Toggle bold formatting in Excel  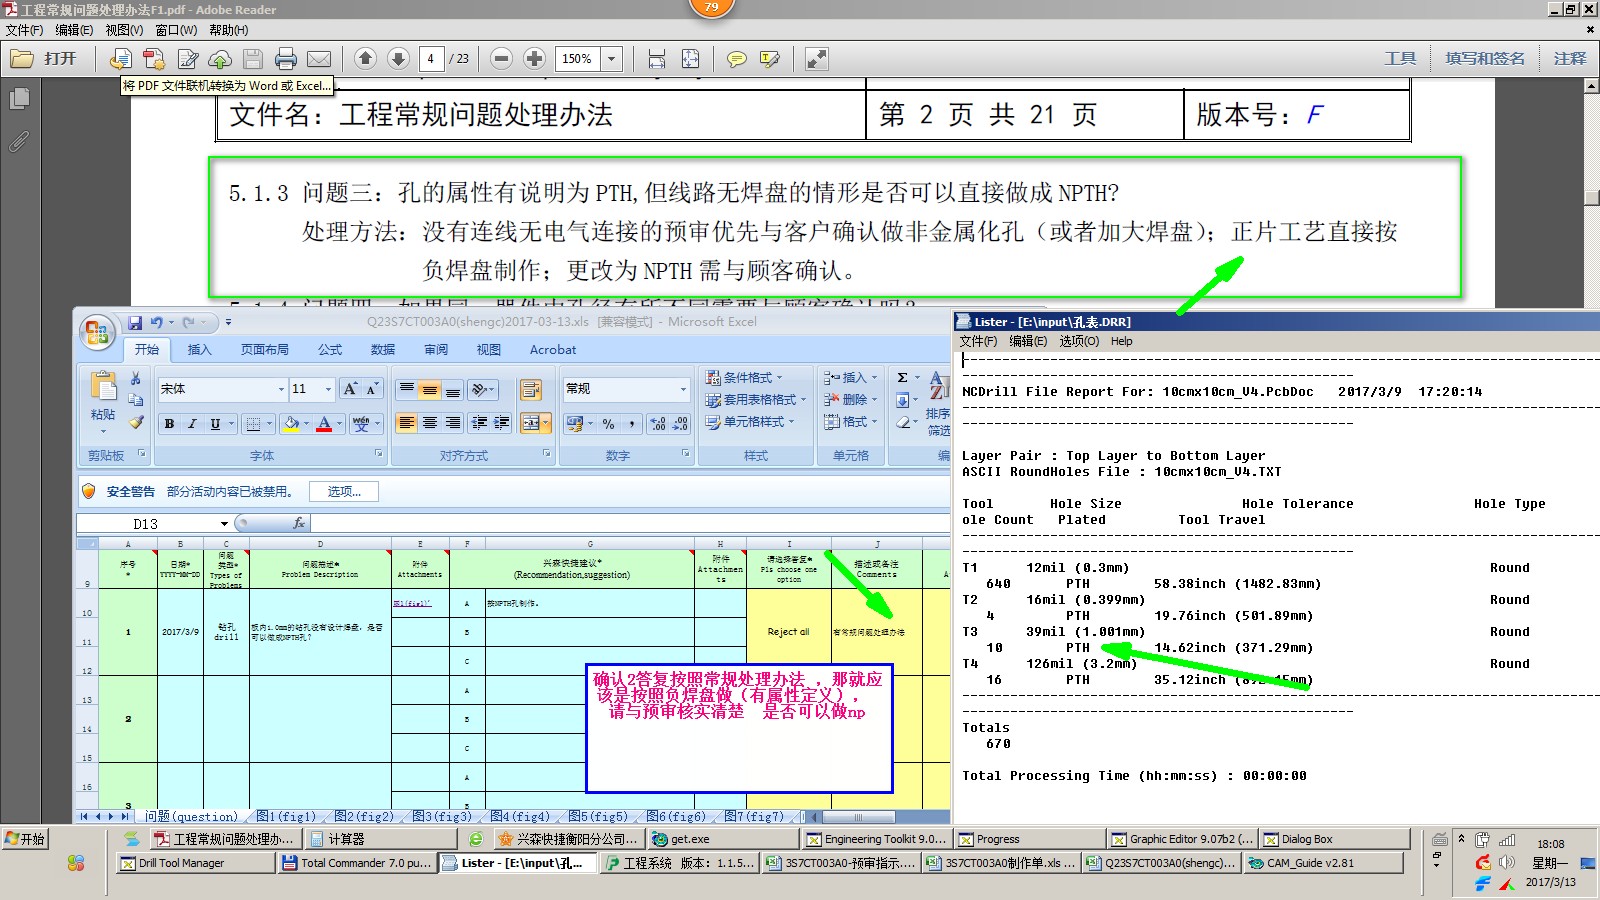pos(169,424)
